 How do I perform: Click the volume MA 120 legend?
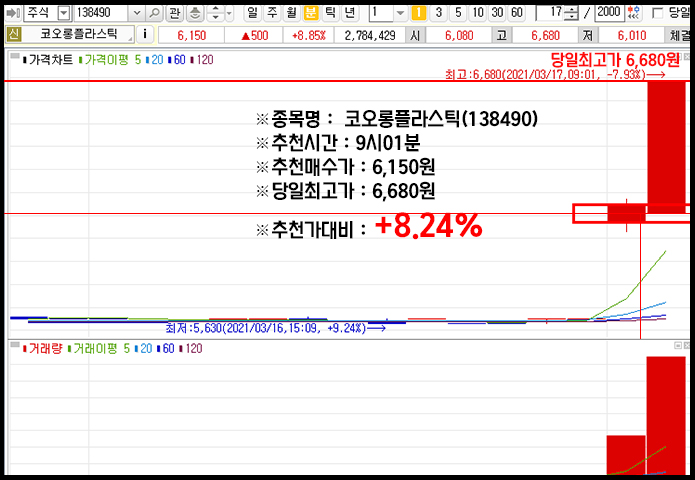(191, 348)
